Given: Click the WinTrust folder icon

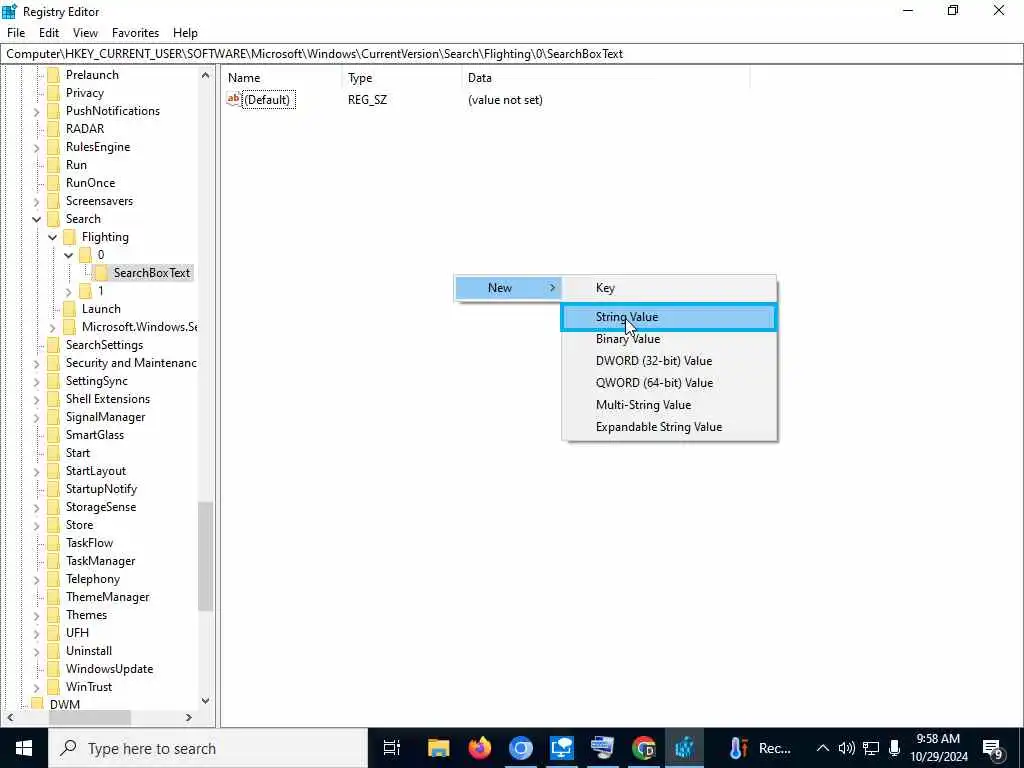Looking at the screenshot, I should (54, 687).
